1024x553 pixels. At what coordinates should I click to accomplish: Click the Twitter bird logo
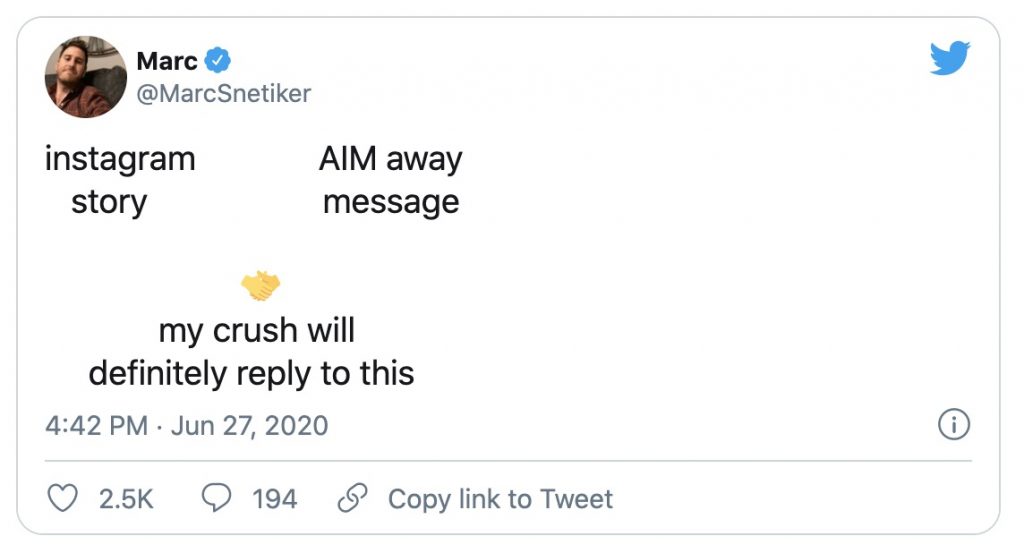tap(949, 59)
